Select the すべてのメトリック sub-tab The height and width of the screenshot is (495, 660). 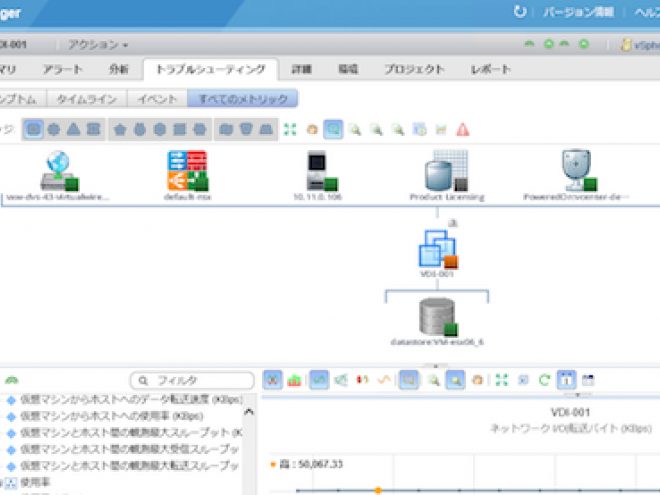click(x=243, y=99)
